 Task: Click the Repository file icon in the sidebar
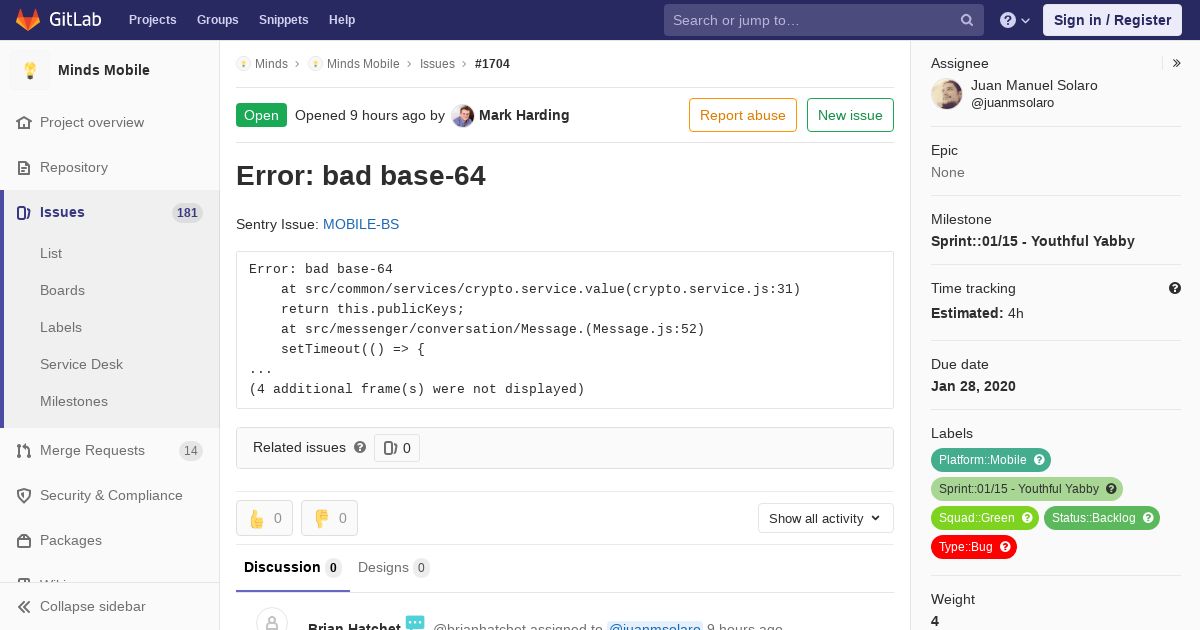pos(24,167)
